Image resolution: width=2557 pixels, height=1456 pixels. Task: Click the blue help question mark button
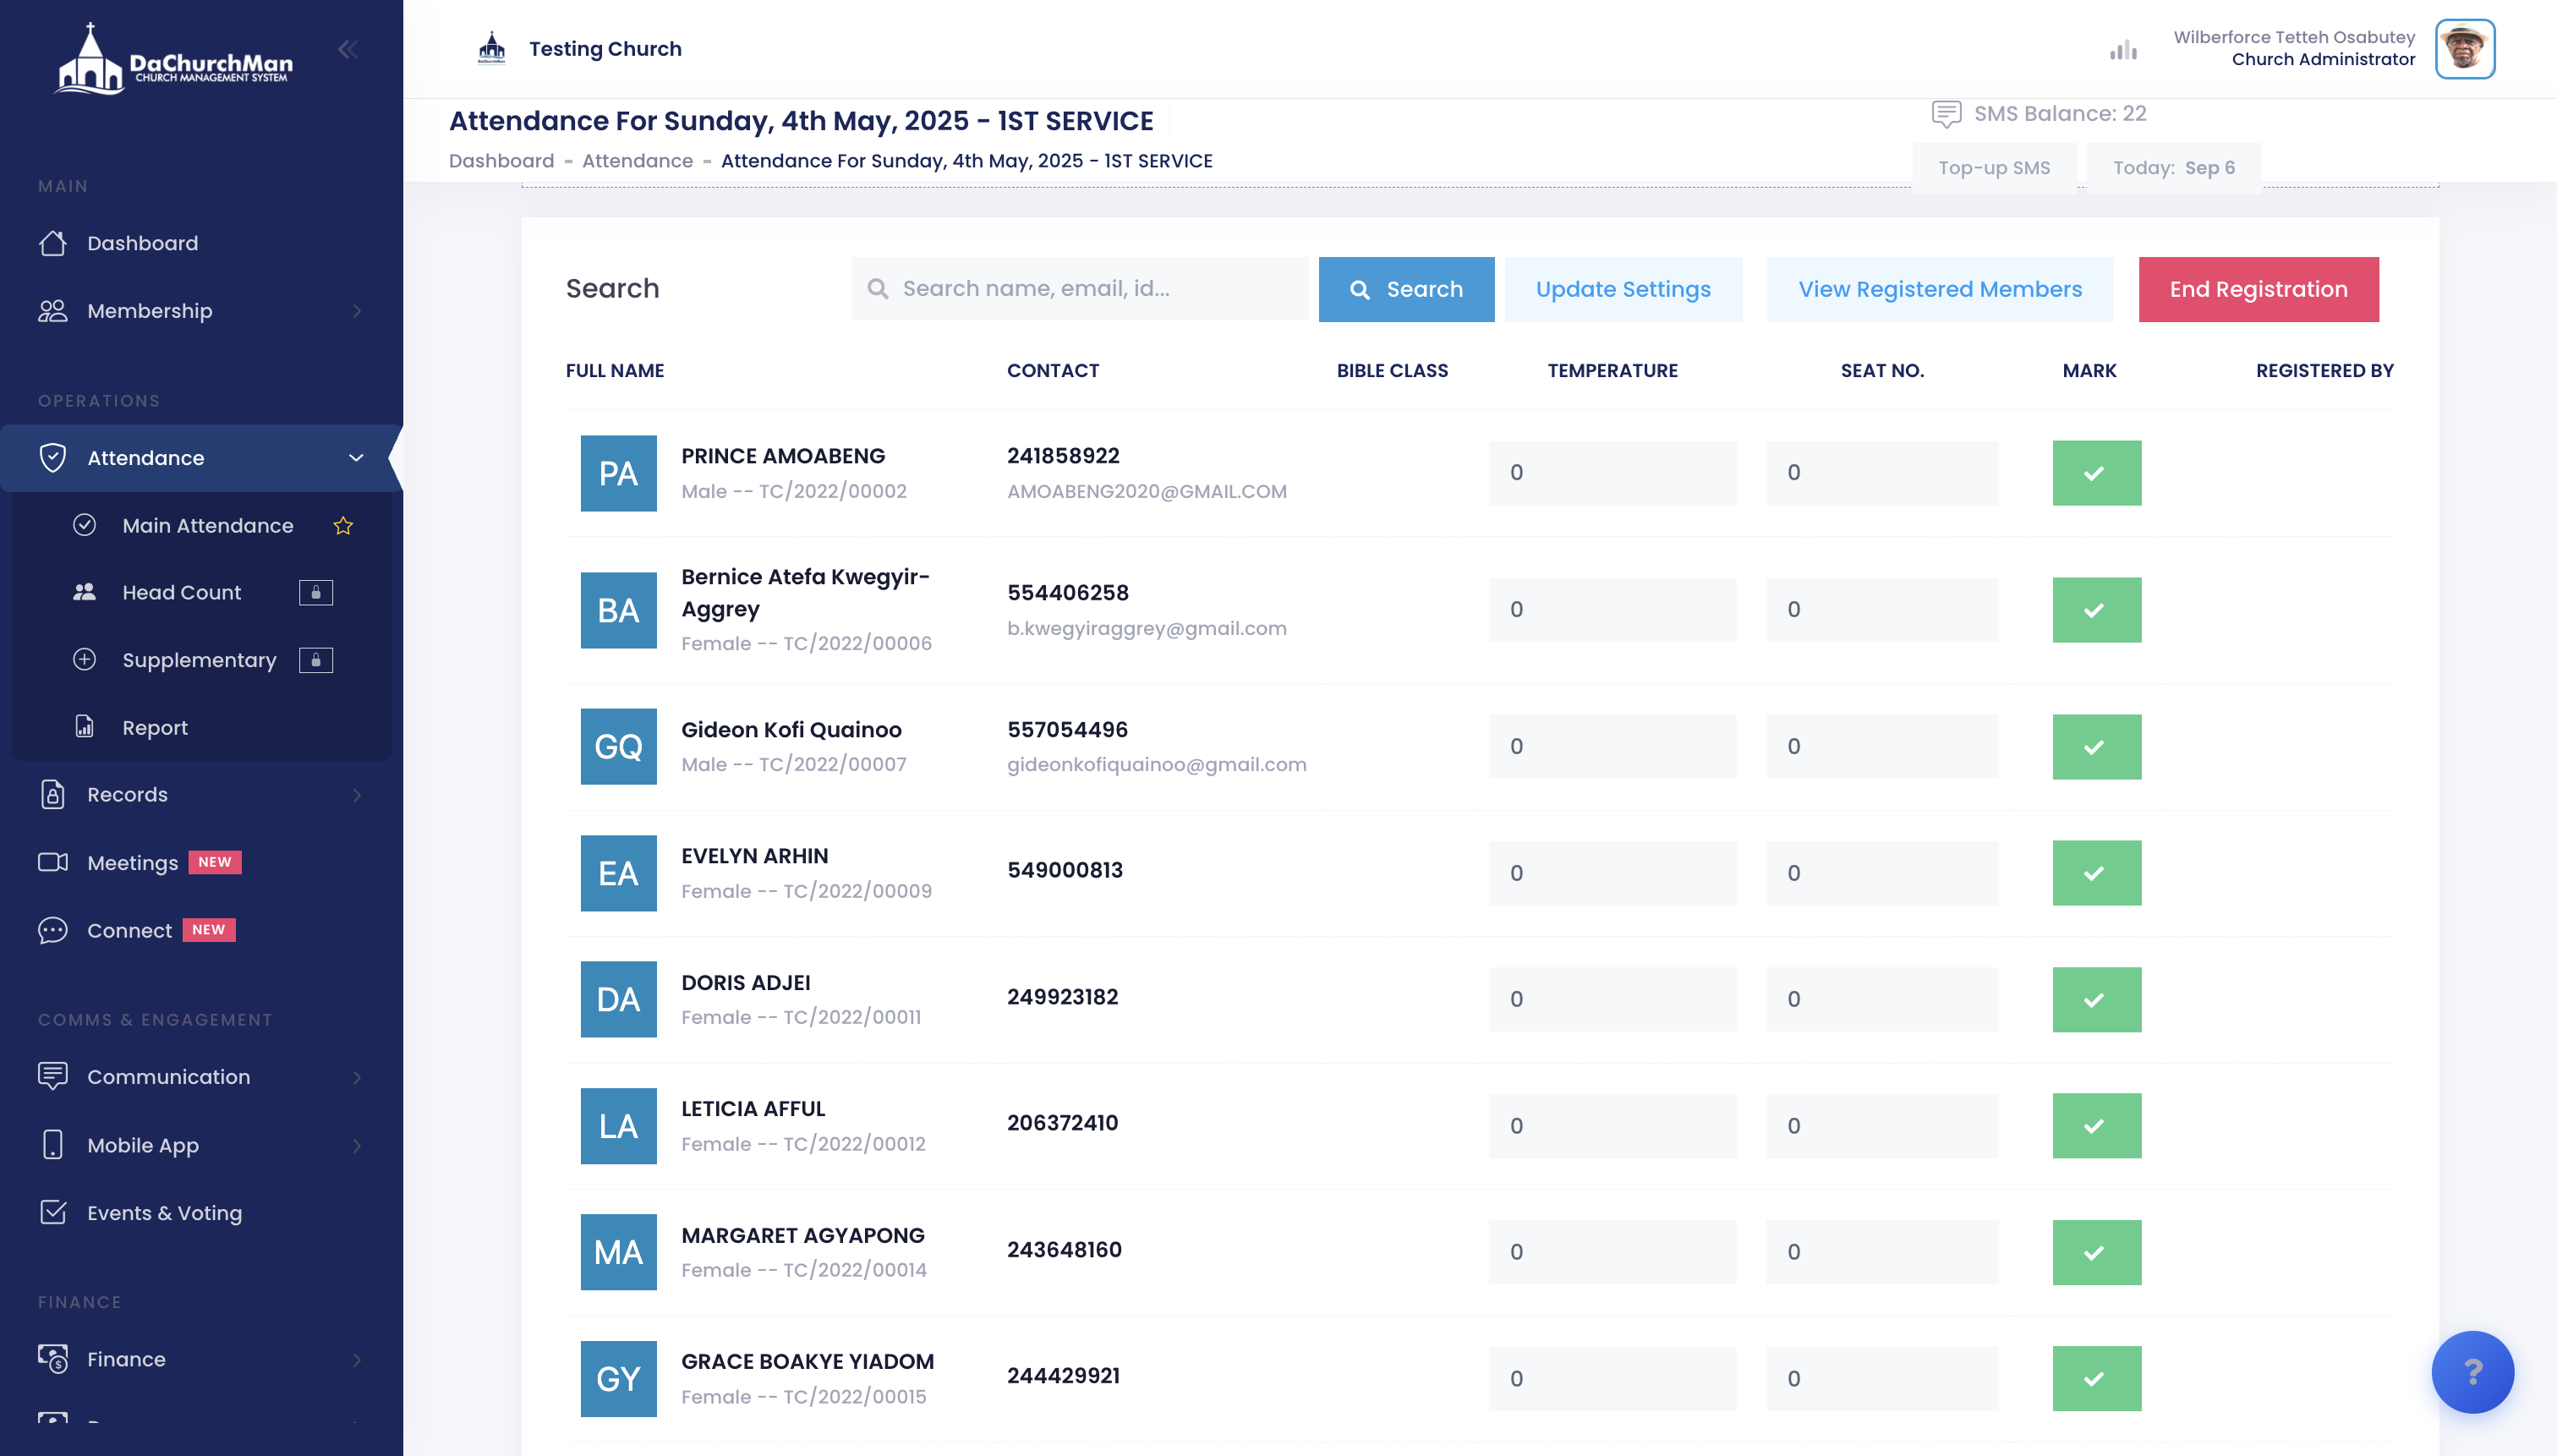tap(2472, 1372)
